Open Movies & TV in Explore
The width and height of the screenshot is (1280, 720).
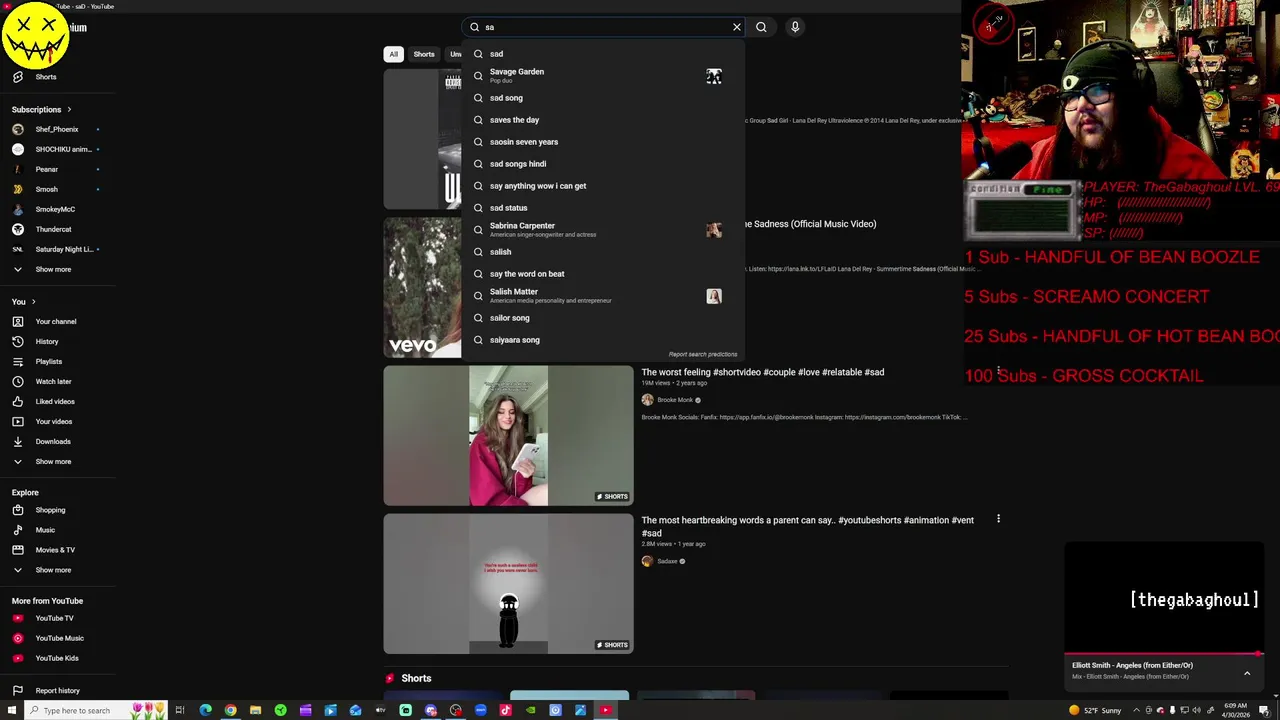[56, 550]
